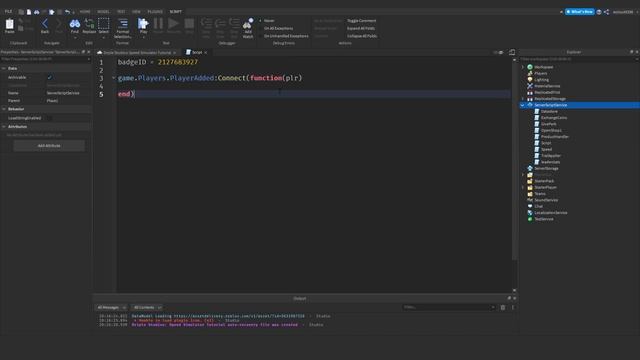Click the What's New button

pos(580,12)
